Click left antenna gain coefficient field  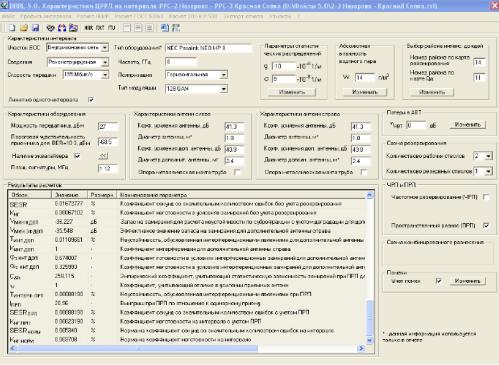[x=235, y=127]
